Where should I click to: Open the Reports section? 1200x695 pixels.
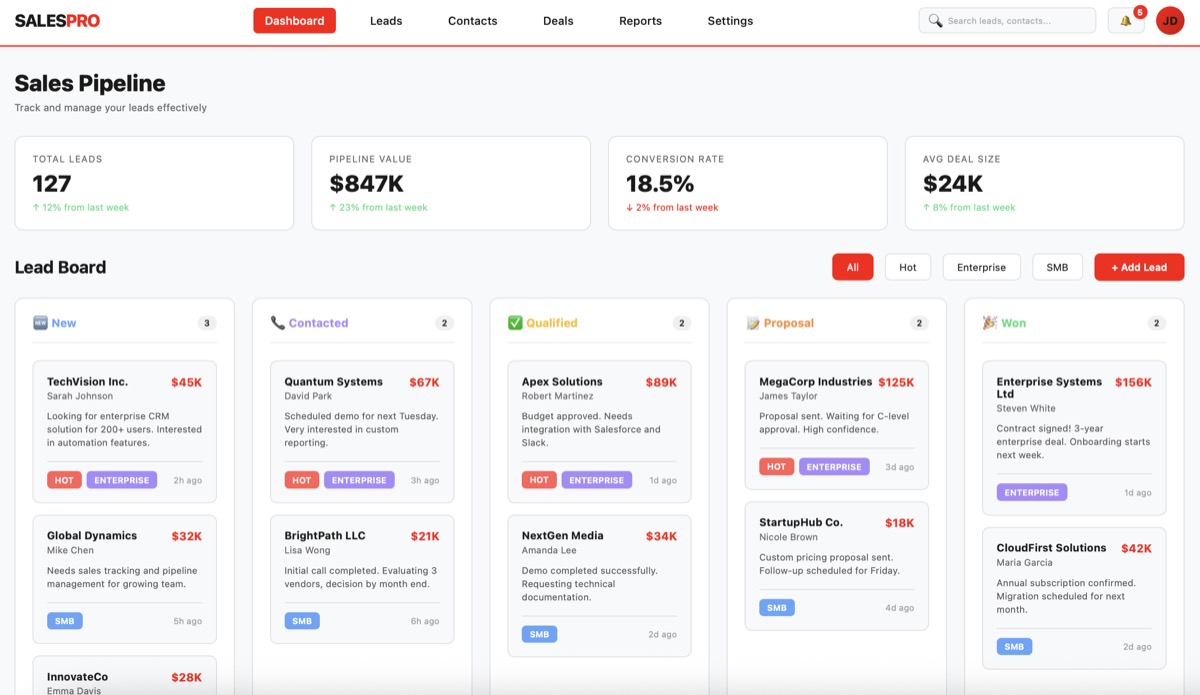point(640,20)
